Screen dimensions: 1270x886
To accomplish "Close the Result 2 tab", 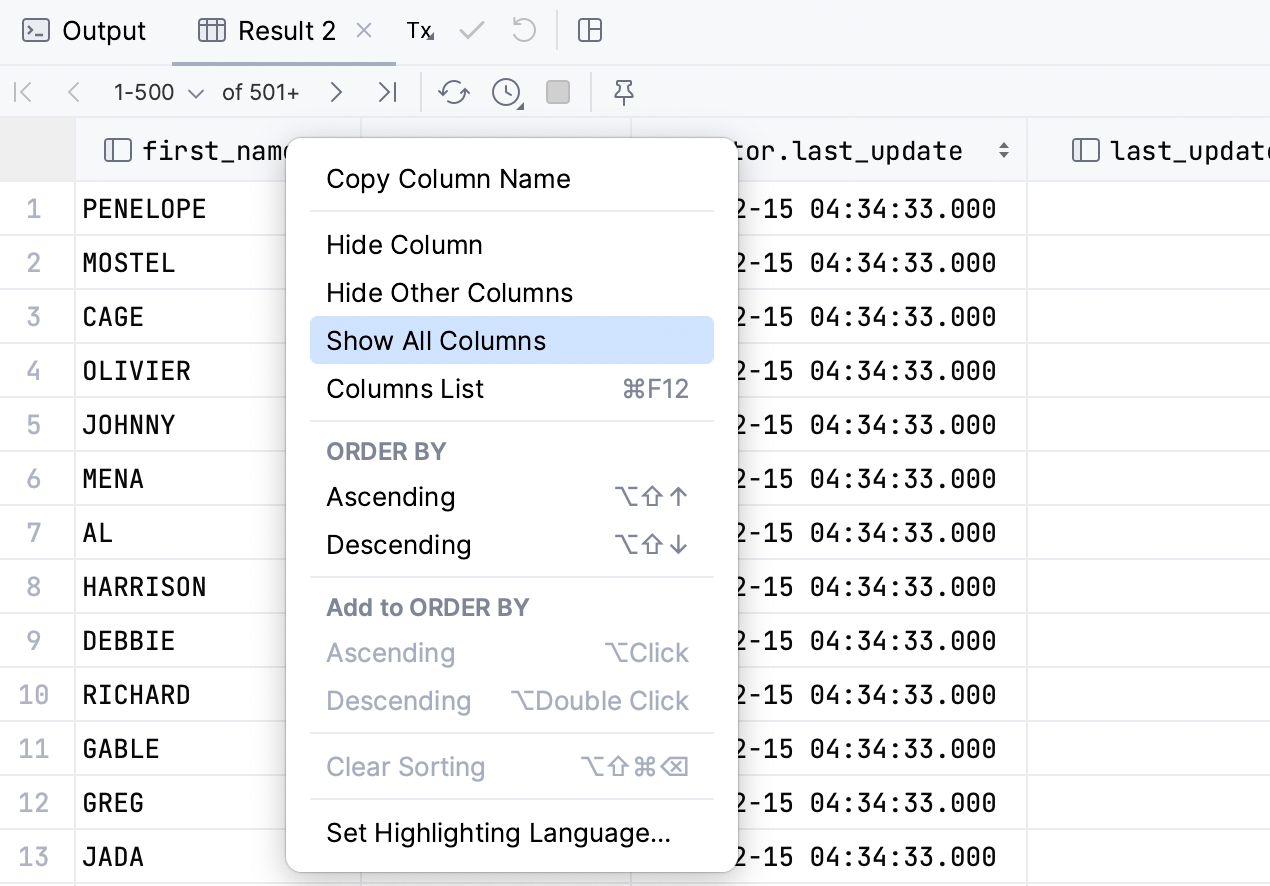I will (x=364, y=31).
